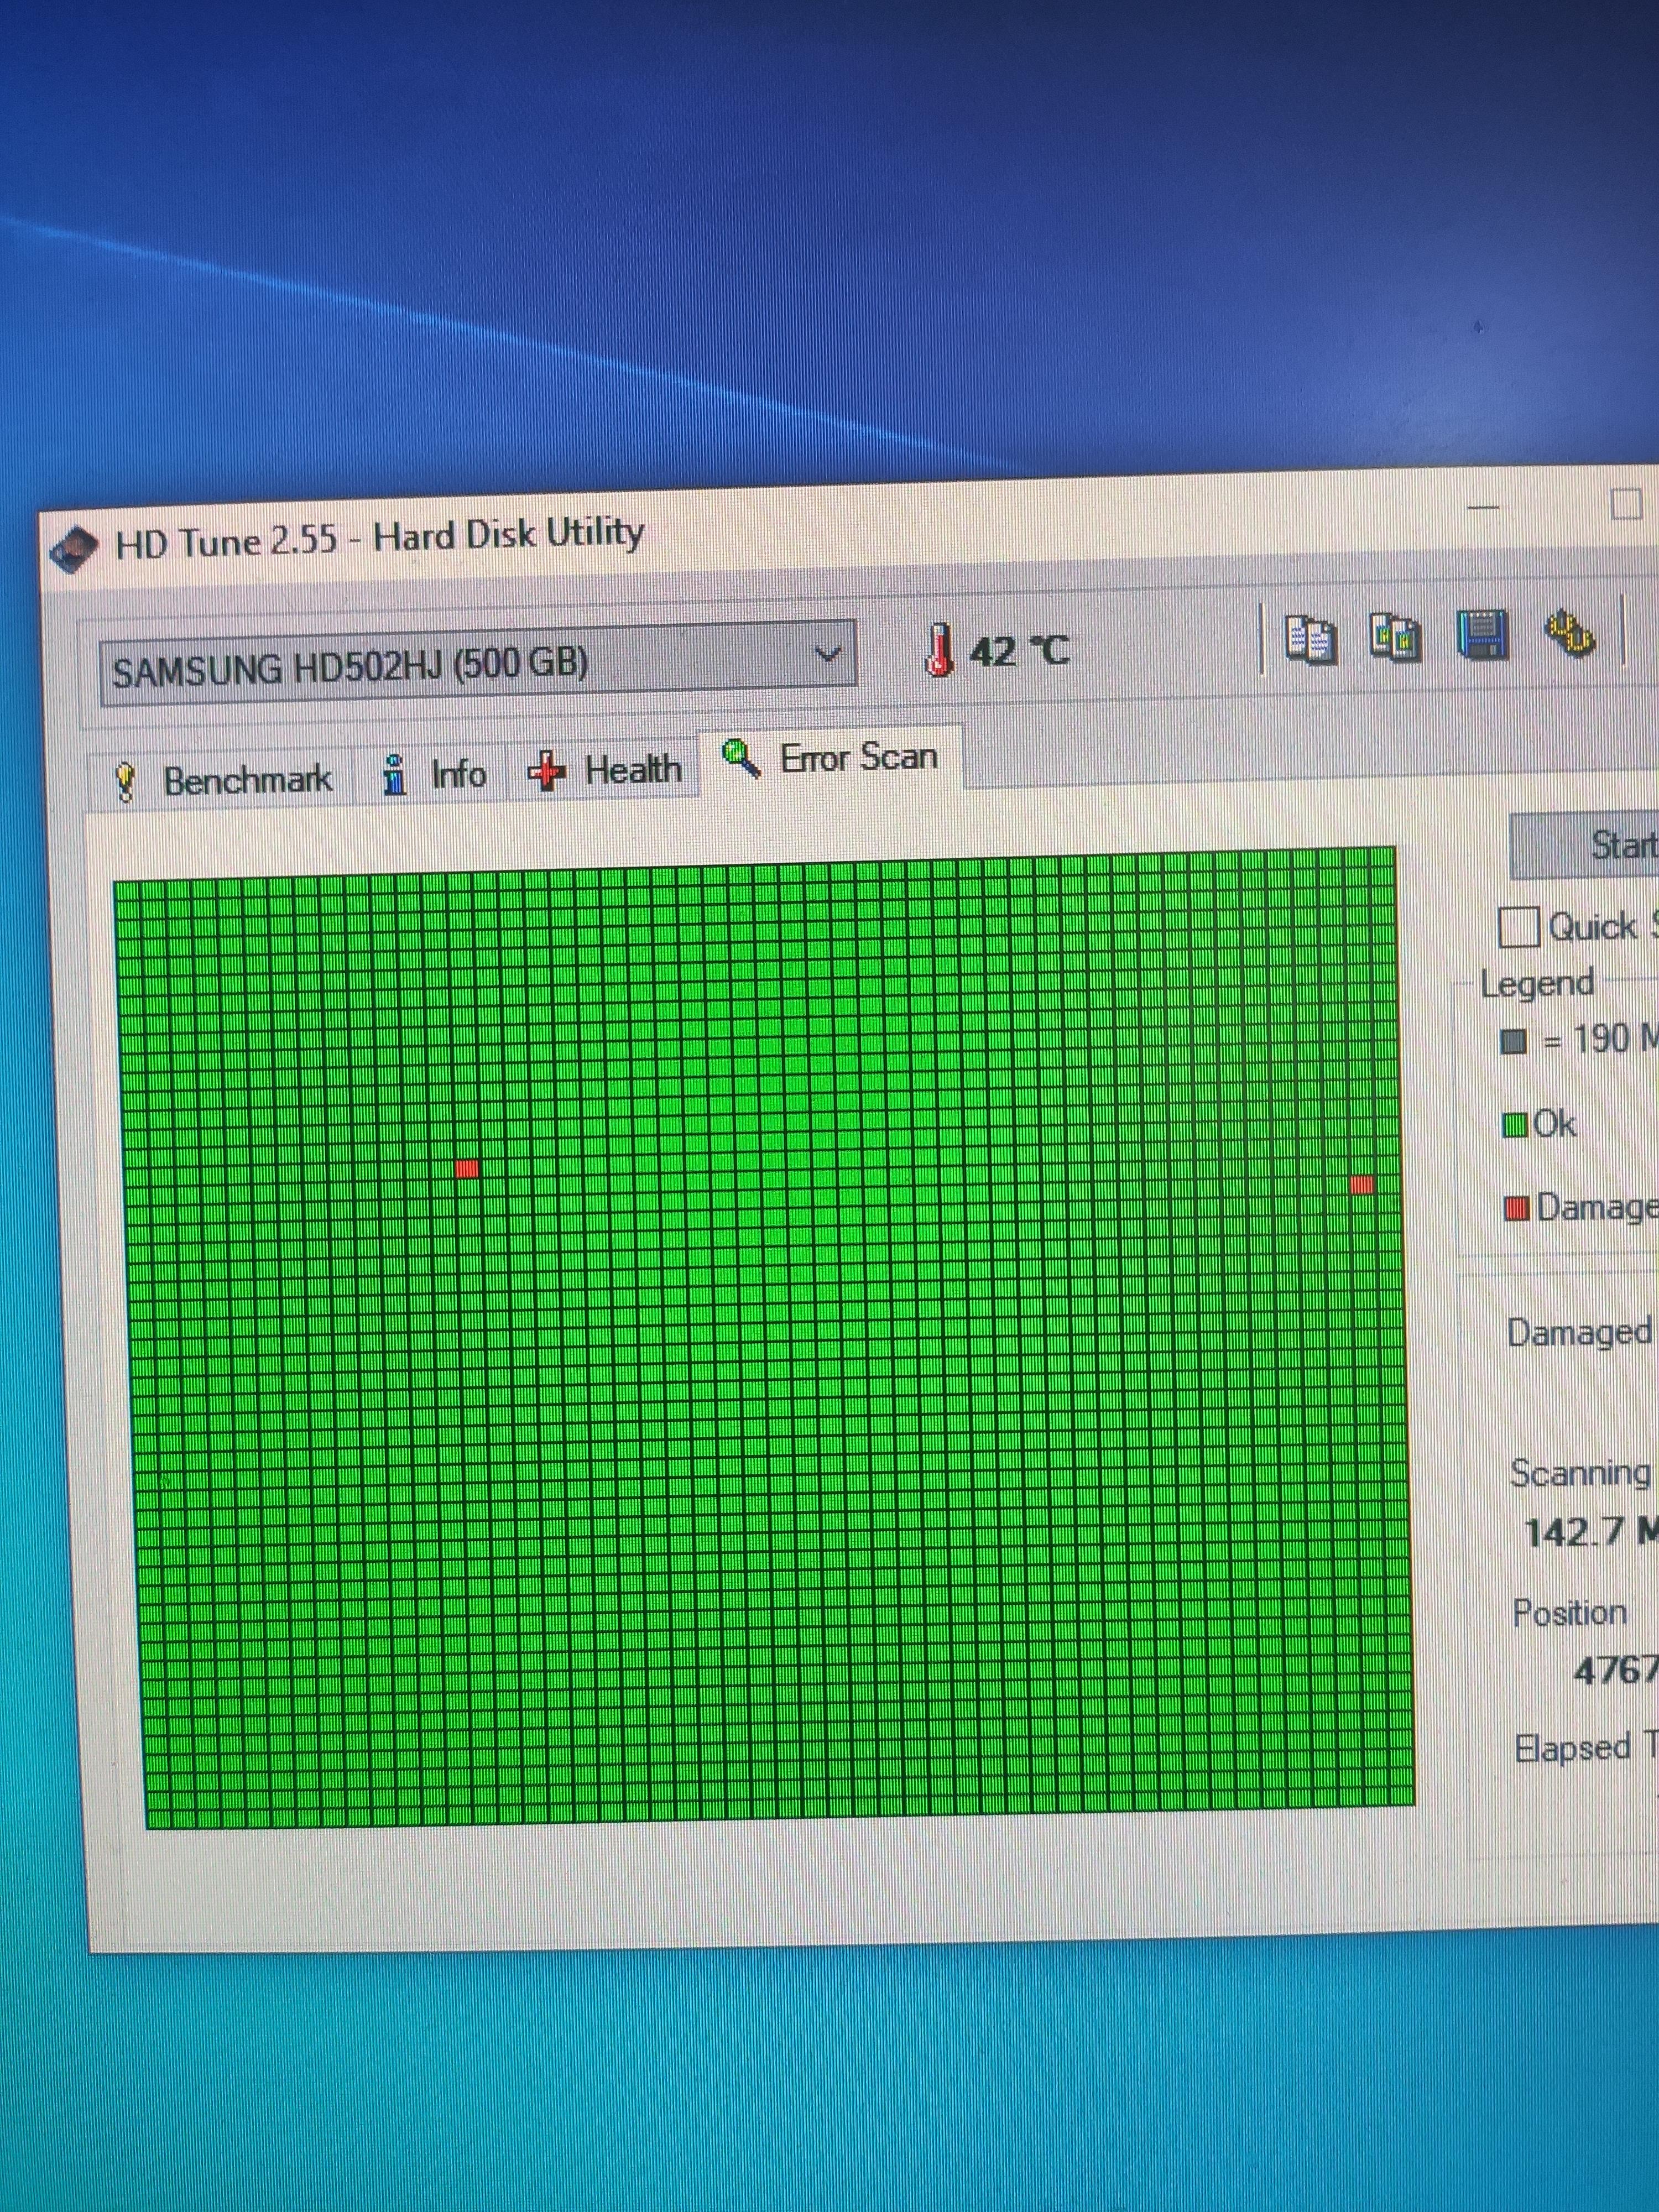This screenshot has height=2212, width=1659.
Task: Switch to the Info tab
Action: tap(435, 774)
